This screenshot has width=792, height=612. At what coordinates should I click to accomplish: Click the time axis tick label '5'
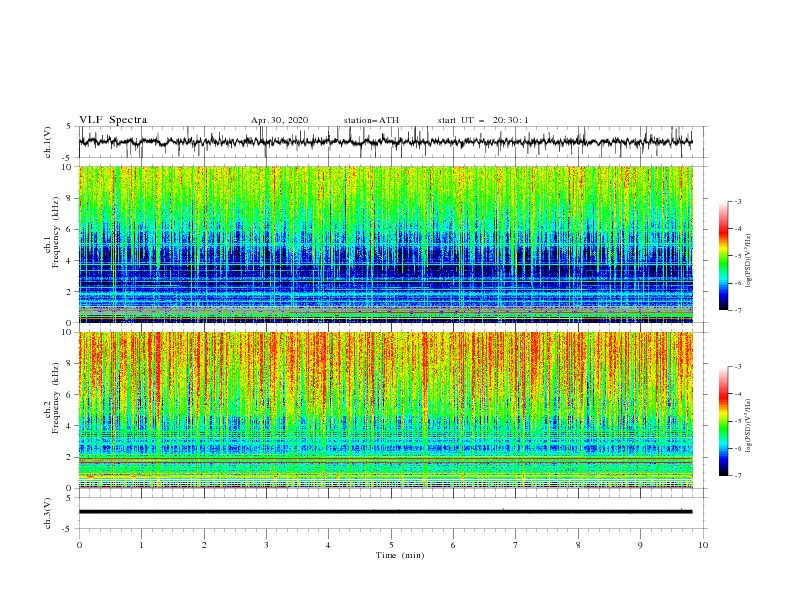point(391,545)
